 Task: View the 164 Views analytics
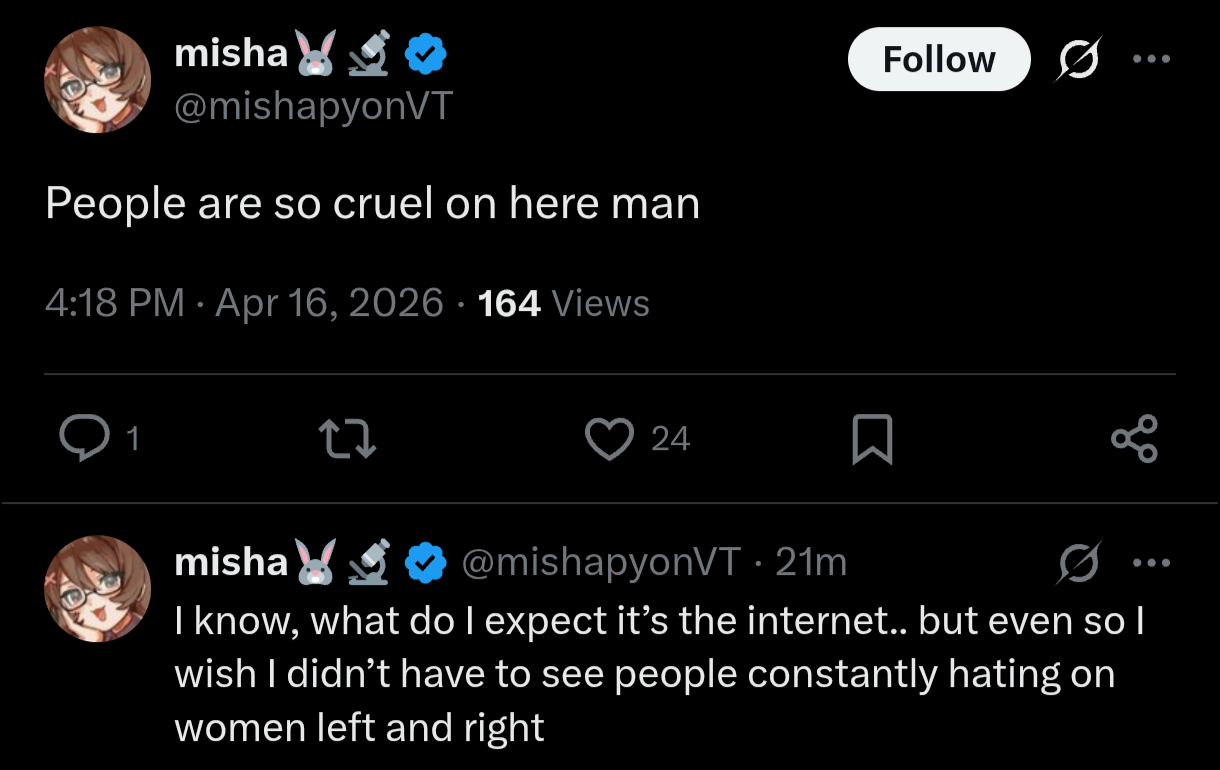pyautogui.click(x=564, y=303)
